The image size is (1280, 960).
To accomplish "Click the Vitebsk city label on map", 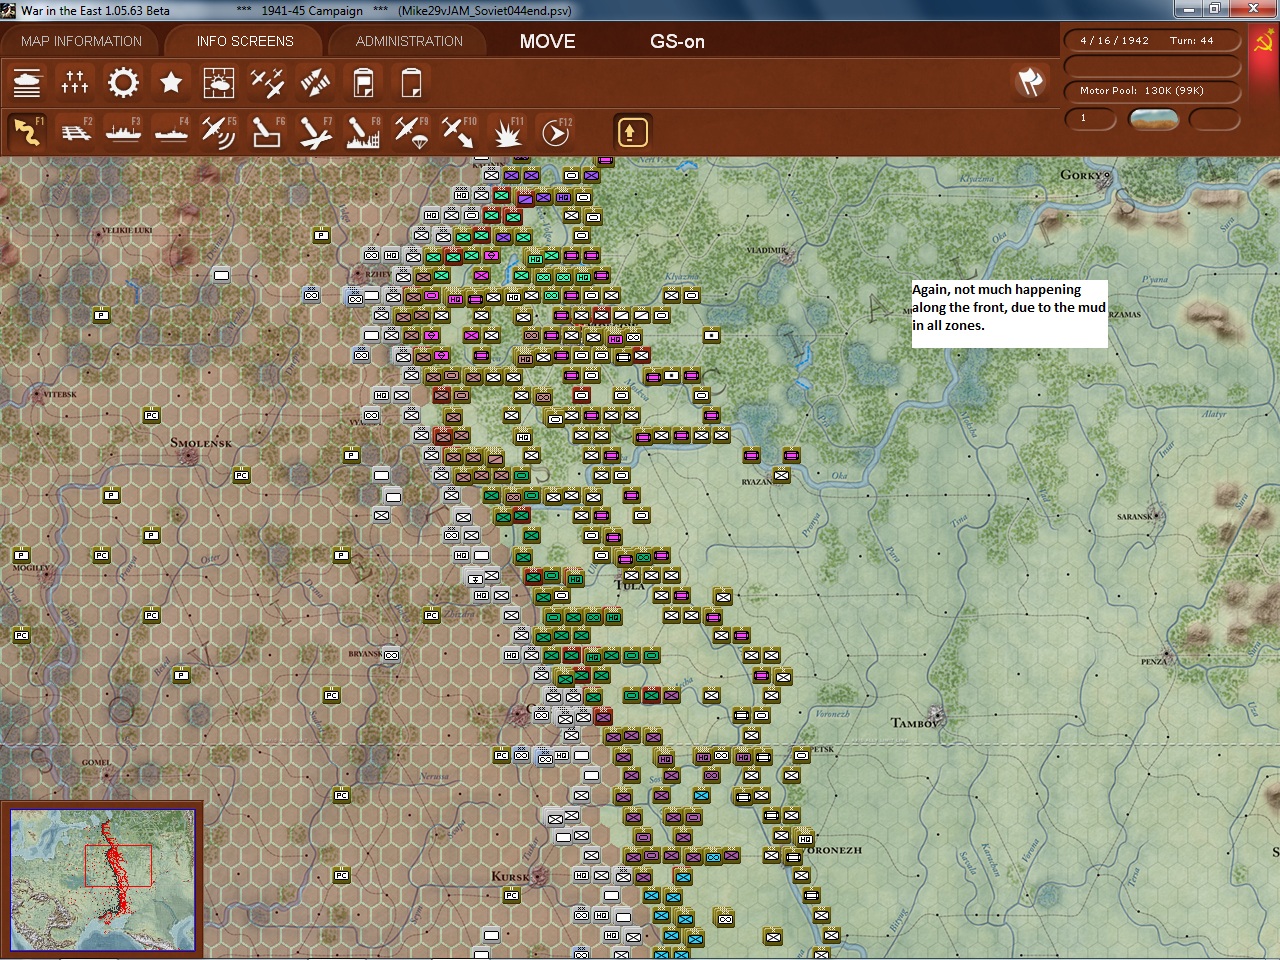I will [x=59, y=395].
